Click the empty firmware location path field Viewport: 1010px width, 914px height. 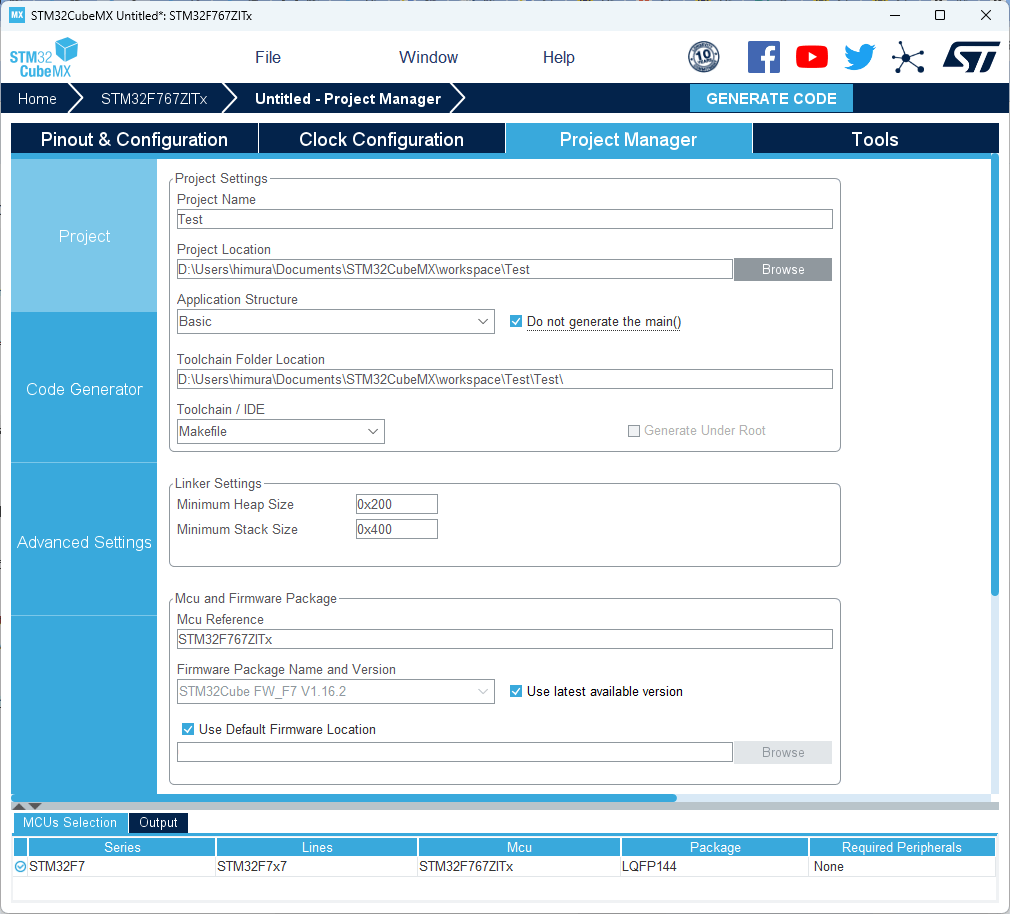point(455,752)
